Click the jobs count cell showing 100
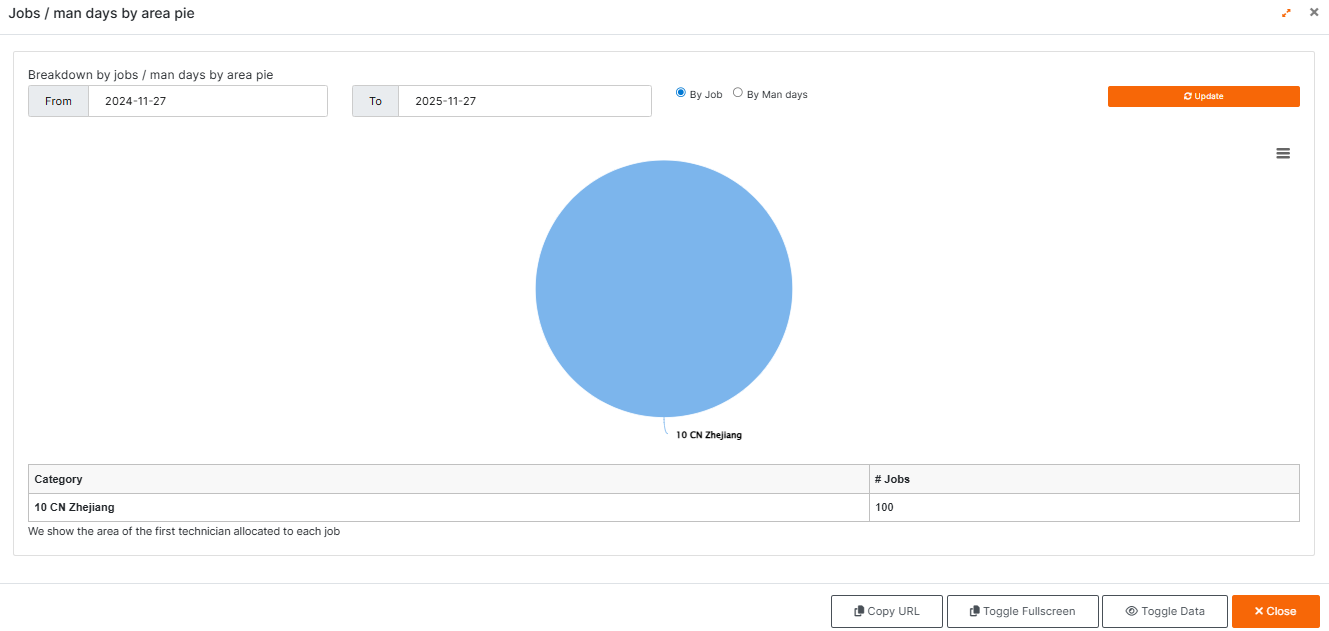 point(884,507)
